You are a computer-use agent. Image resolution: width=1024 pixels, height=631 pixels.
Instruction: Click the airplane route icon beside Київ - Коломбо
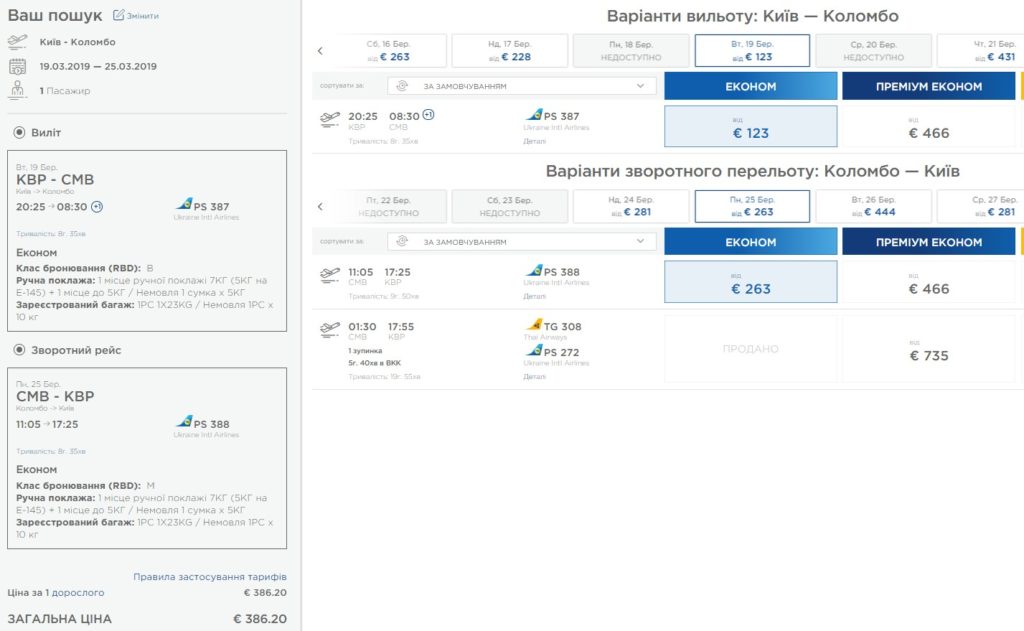point(18,42)
